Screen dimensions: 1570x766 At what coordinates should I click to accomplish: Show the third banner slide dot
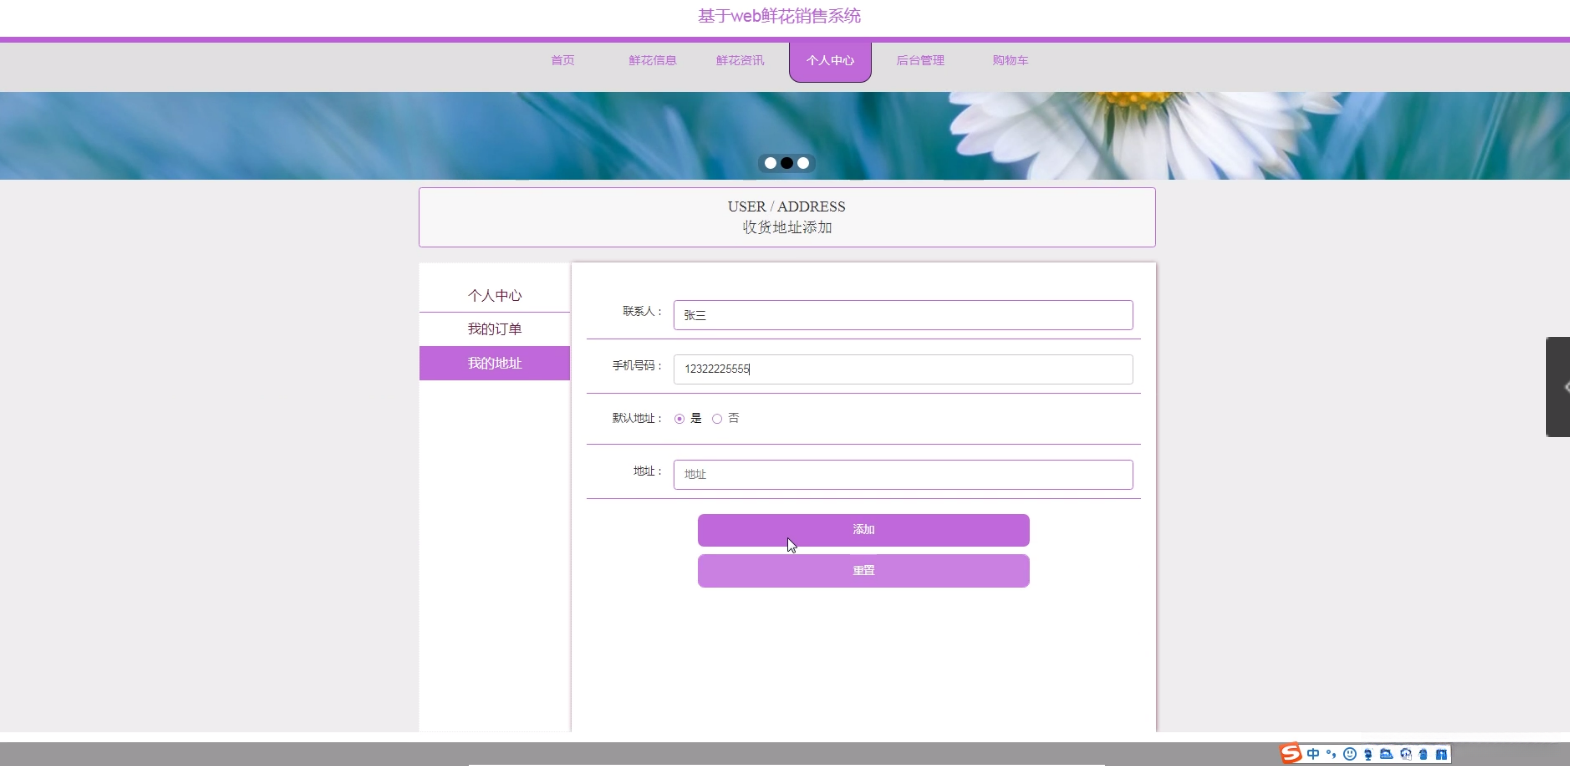click(803, 163)
